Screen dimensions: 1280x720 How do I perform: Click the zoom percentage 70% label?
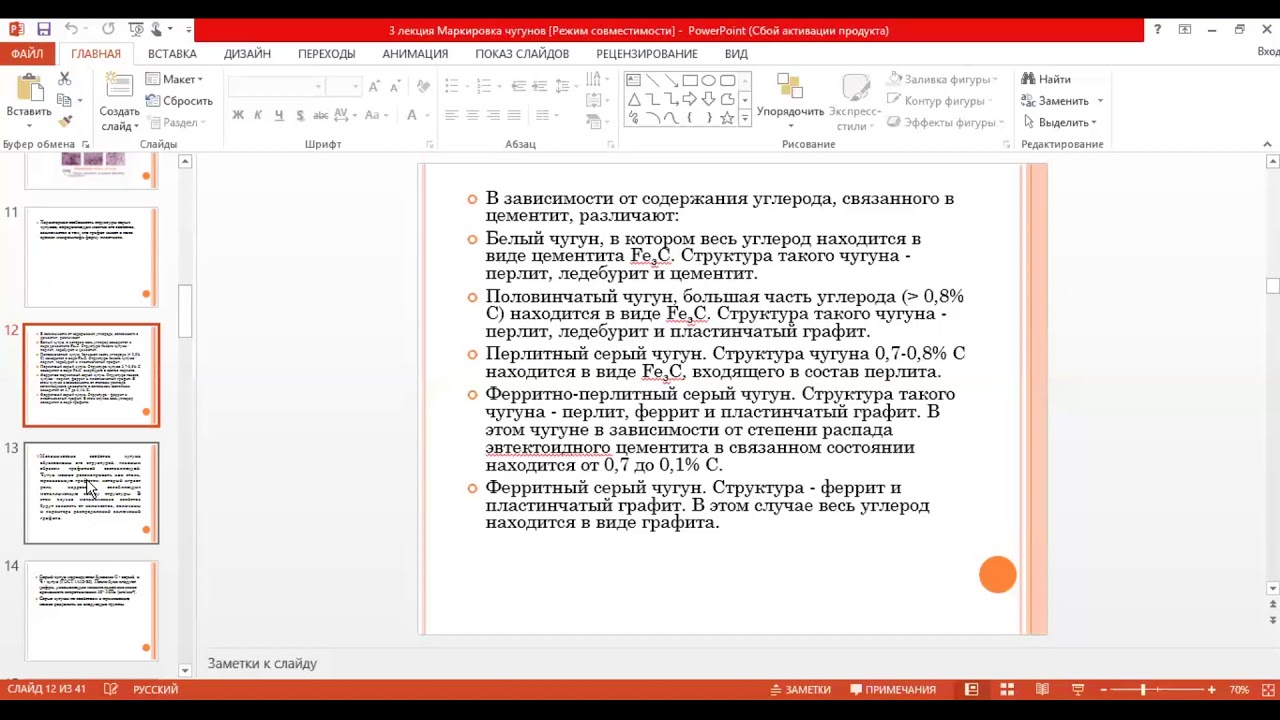click(x=1239, y=690)
